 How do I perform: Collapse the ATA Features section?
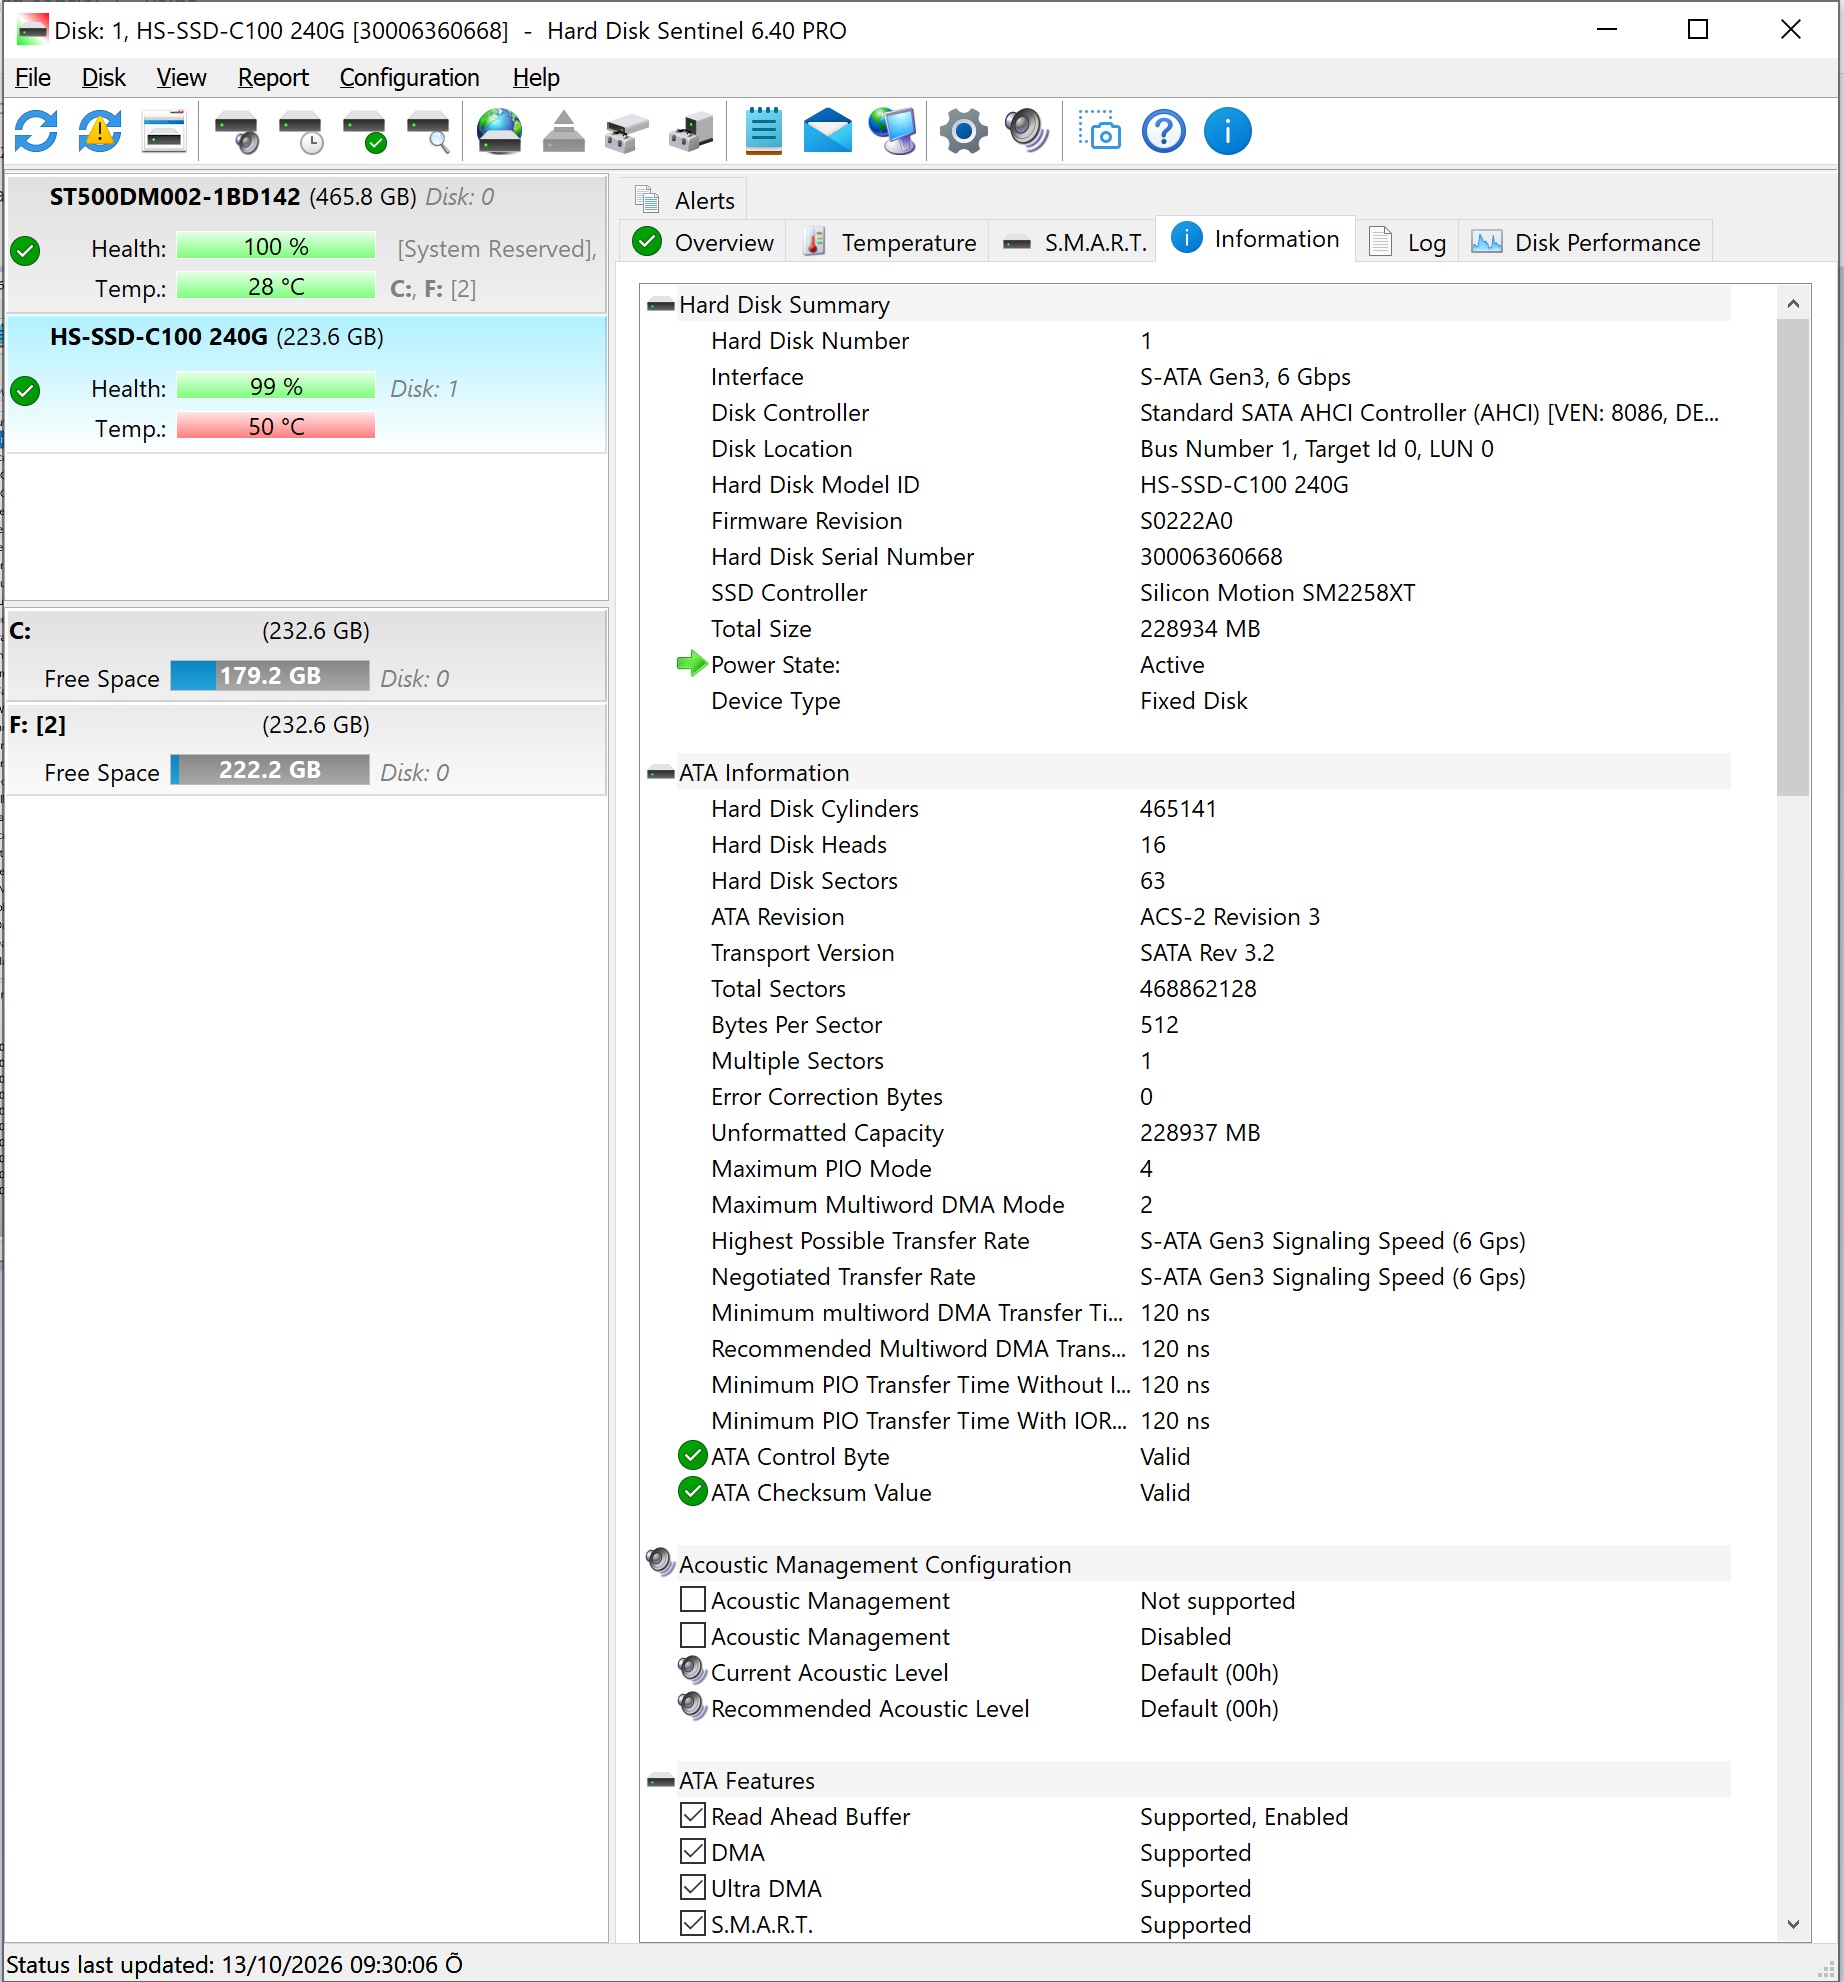click(661, 1781)
